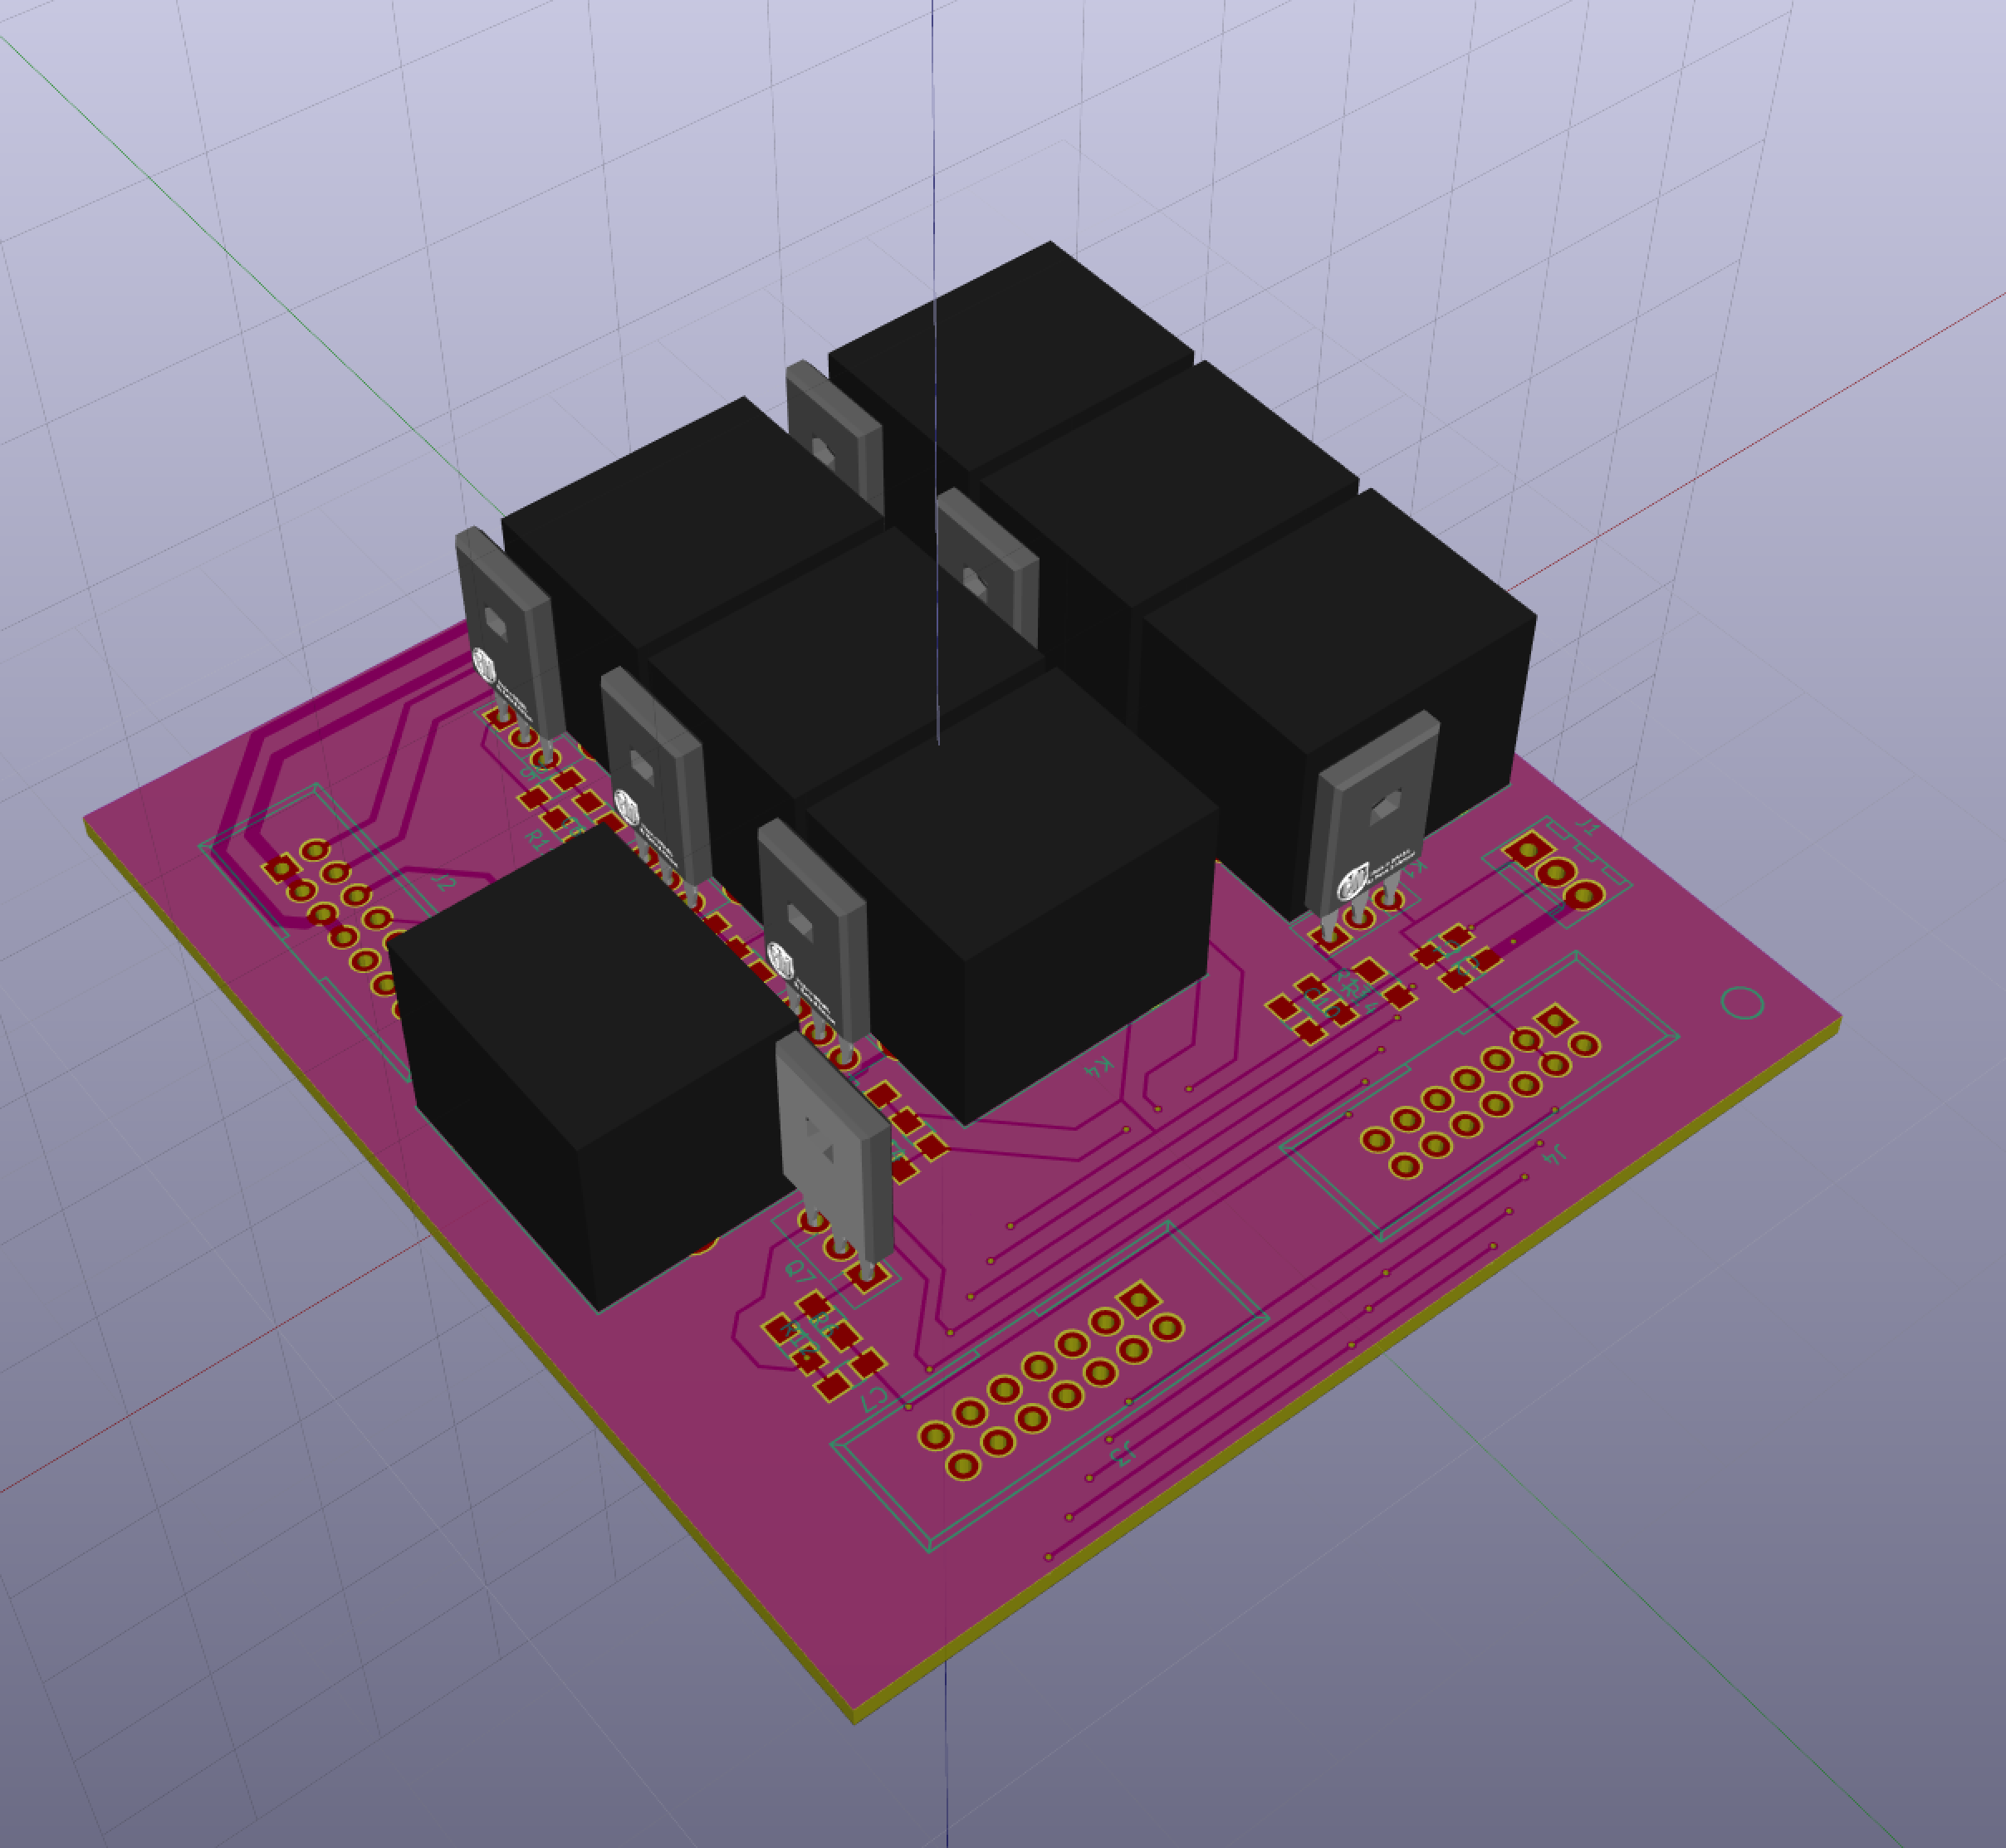The height and width of the screenshot is (1848, 2006).
Task: Click the square pin-1 pad of J4
Action: click(1555, 1021)
